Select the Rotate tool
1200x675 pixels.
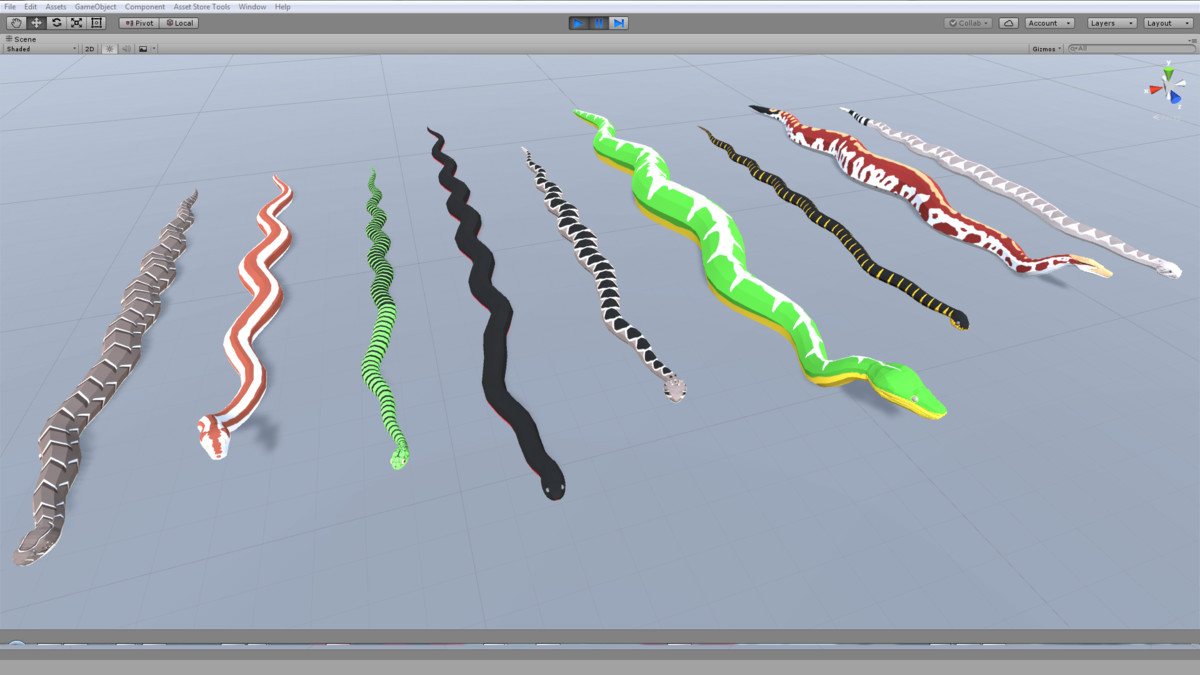[57, 22]
